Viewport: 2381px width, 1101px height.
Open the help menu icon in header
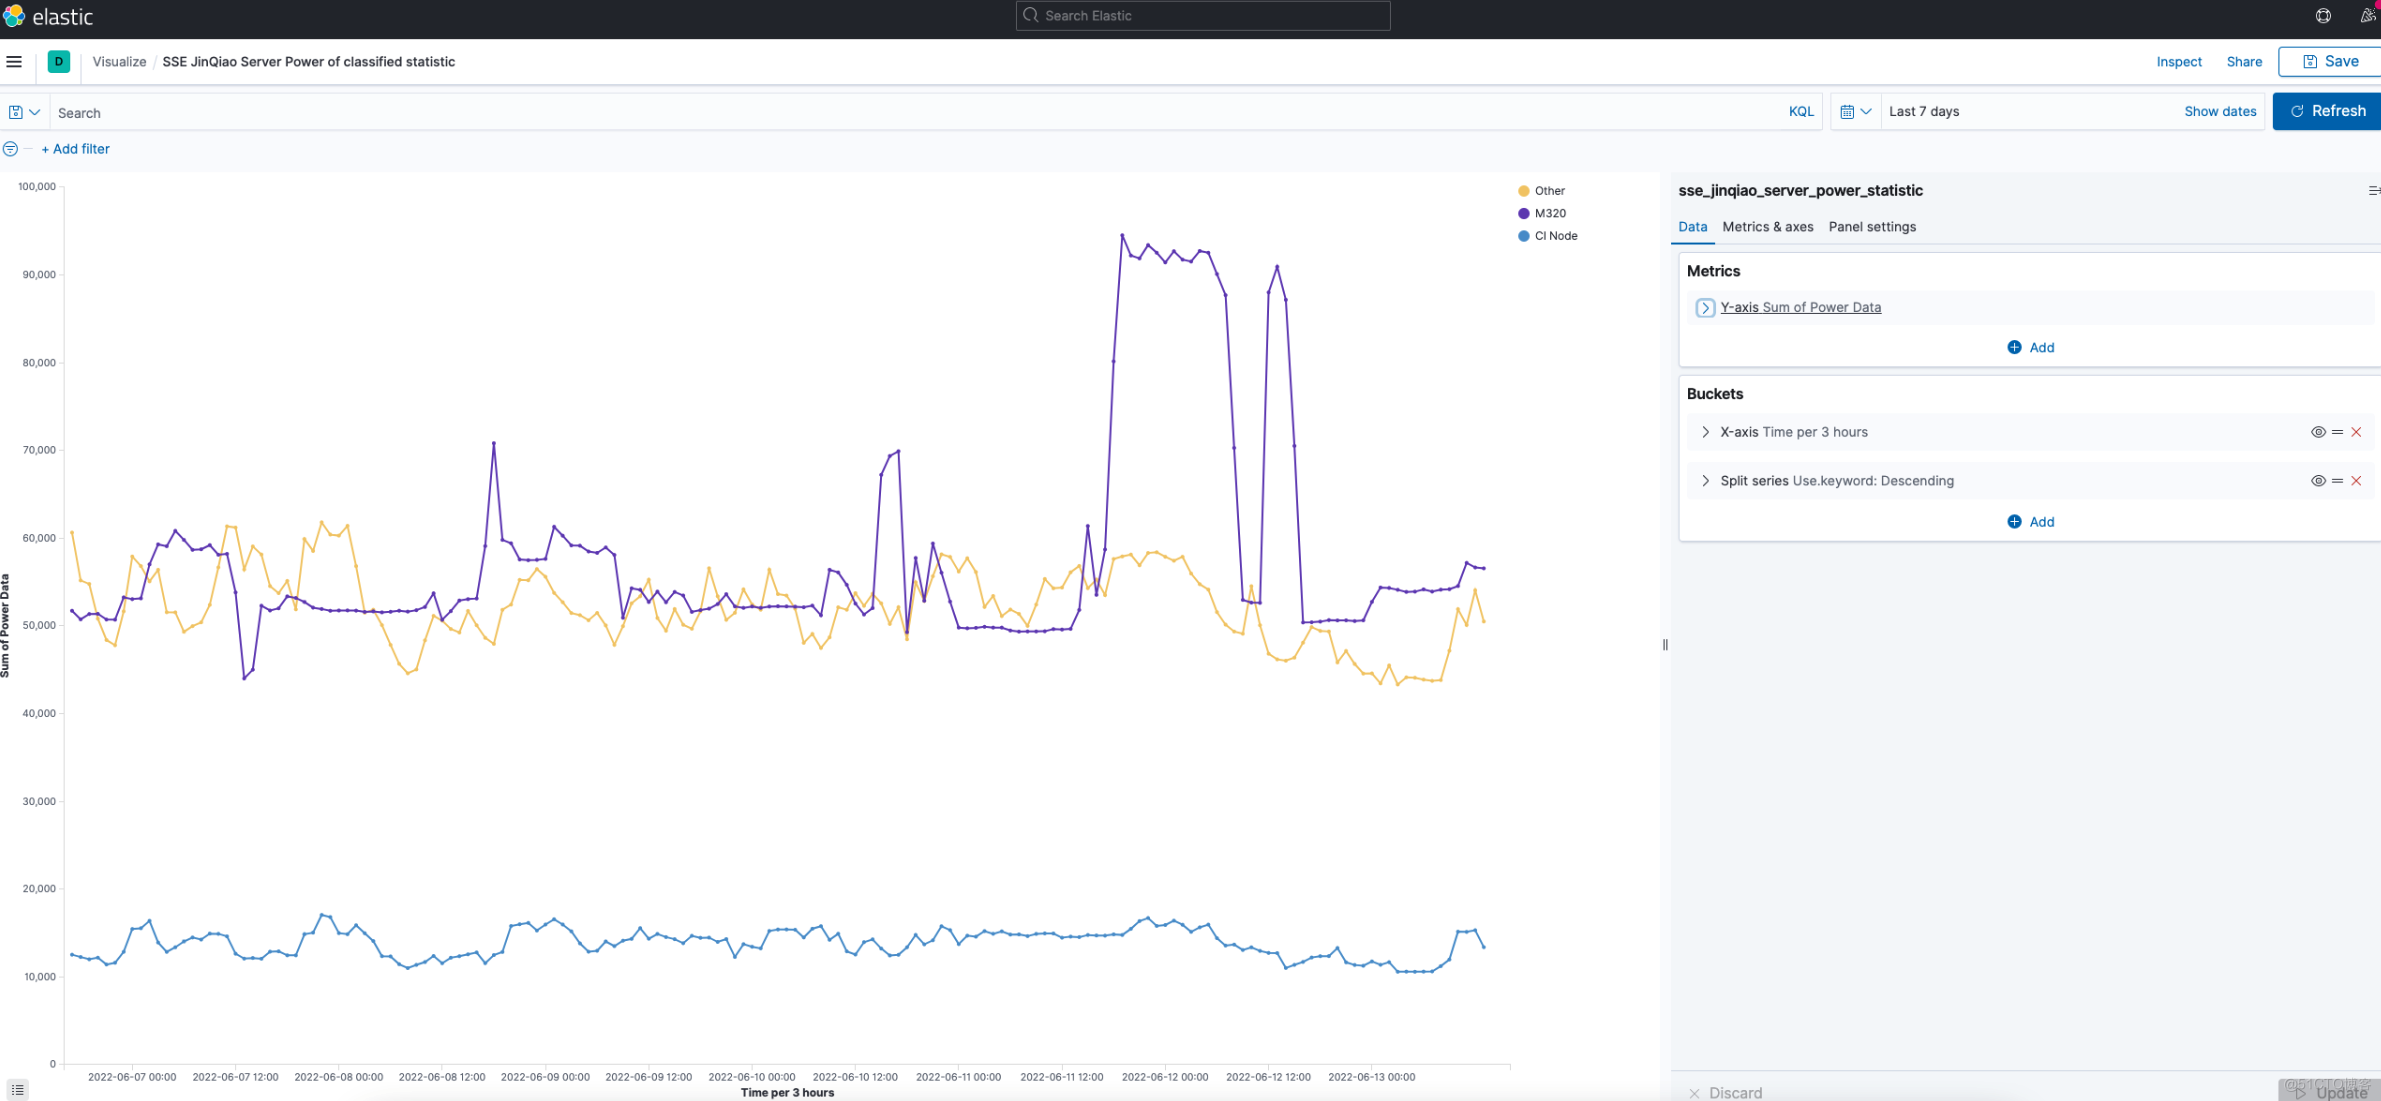tap(2323, 16)
